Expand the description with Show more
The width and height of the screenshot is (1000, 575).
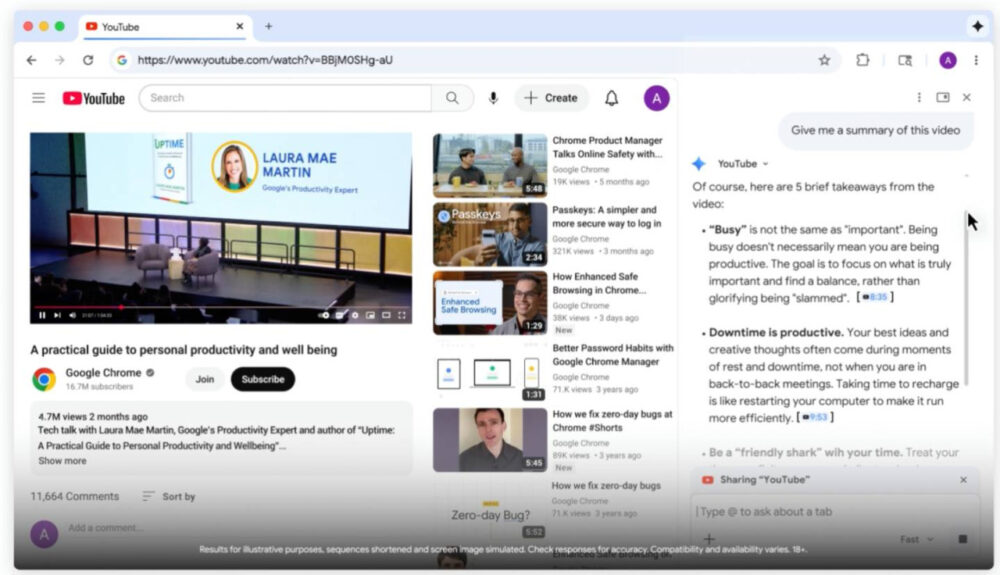click(62, 461)
